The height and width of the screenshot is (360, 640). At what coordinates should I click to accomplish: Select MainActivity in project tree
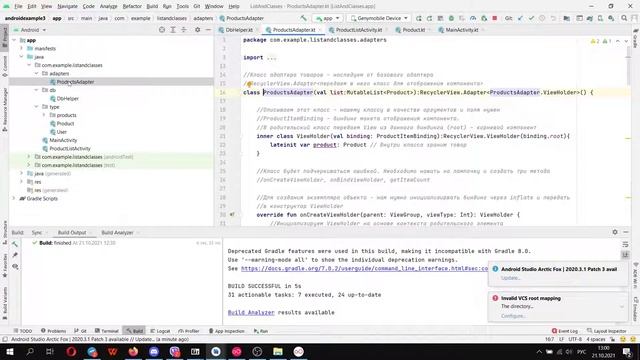[63, 140]
